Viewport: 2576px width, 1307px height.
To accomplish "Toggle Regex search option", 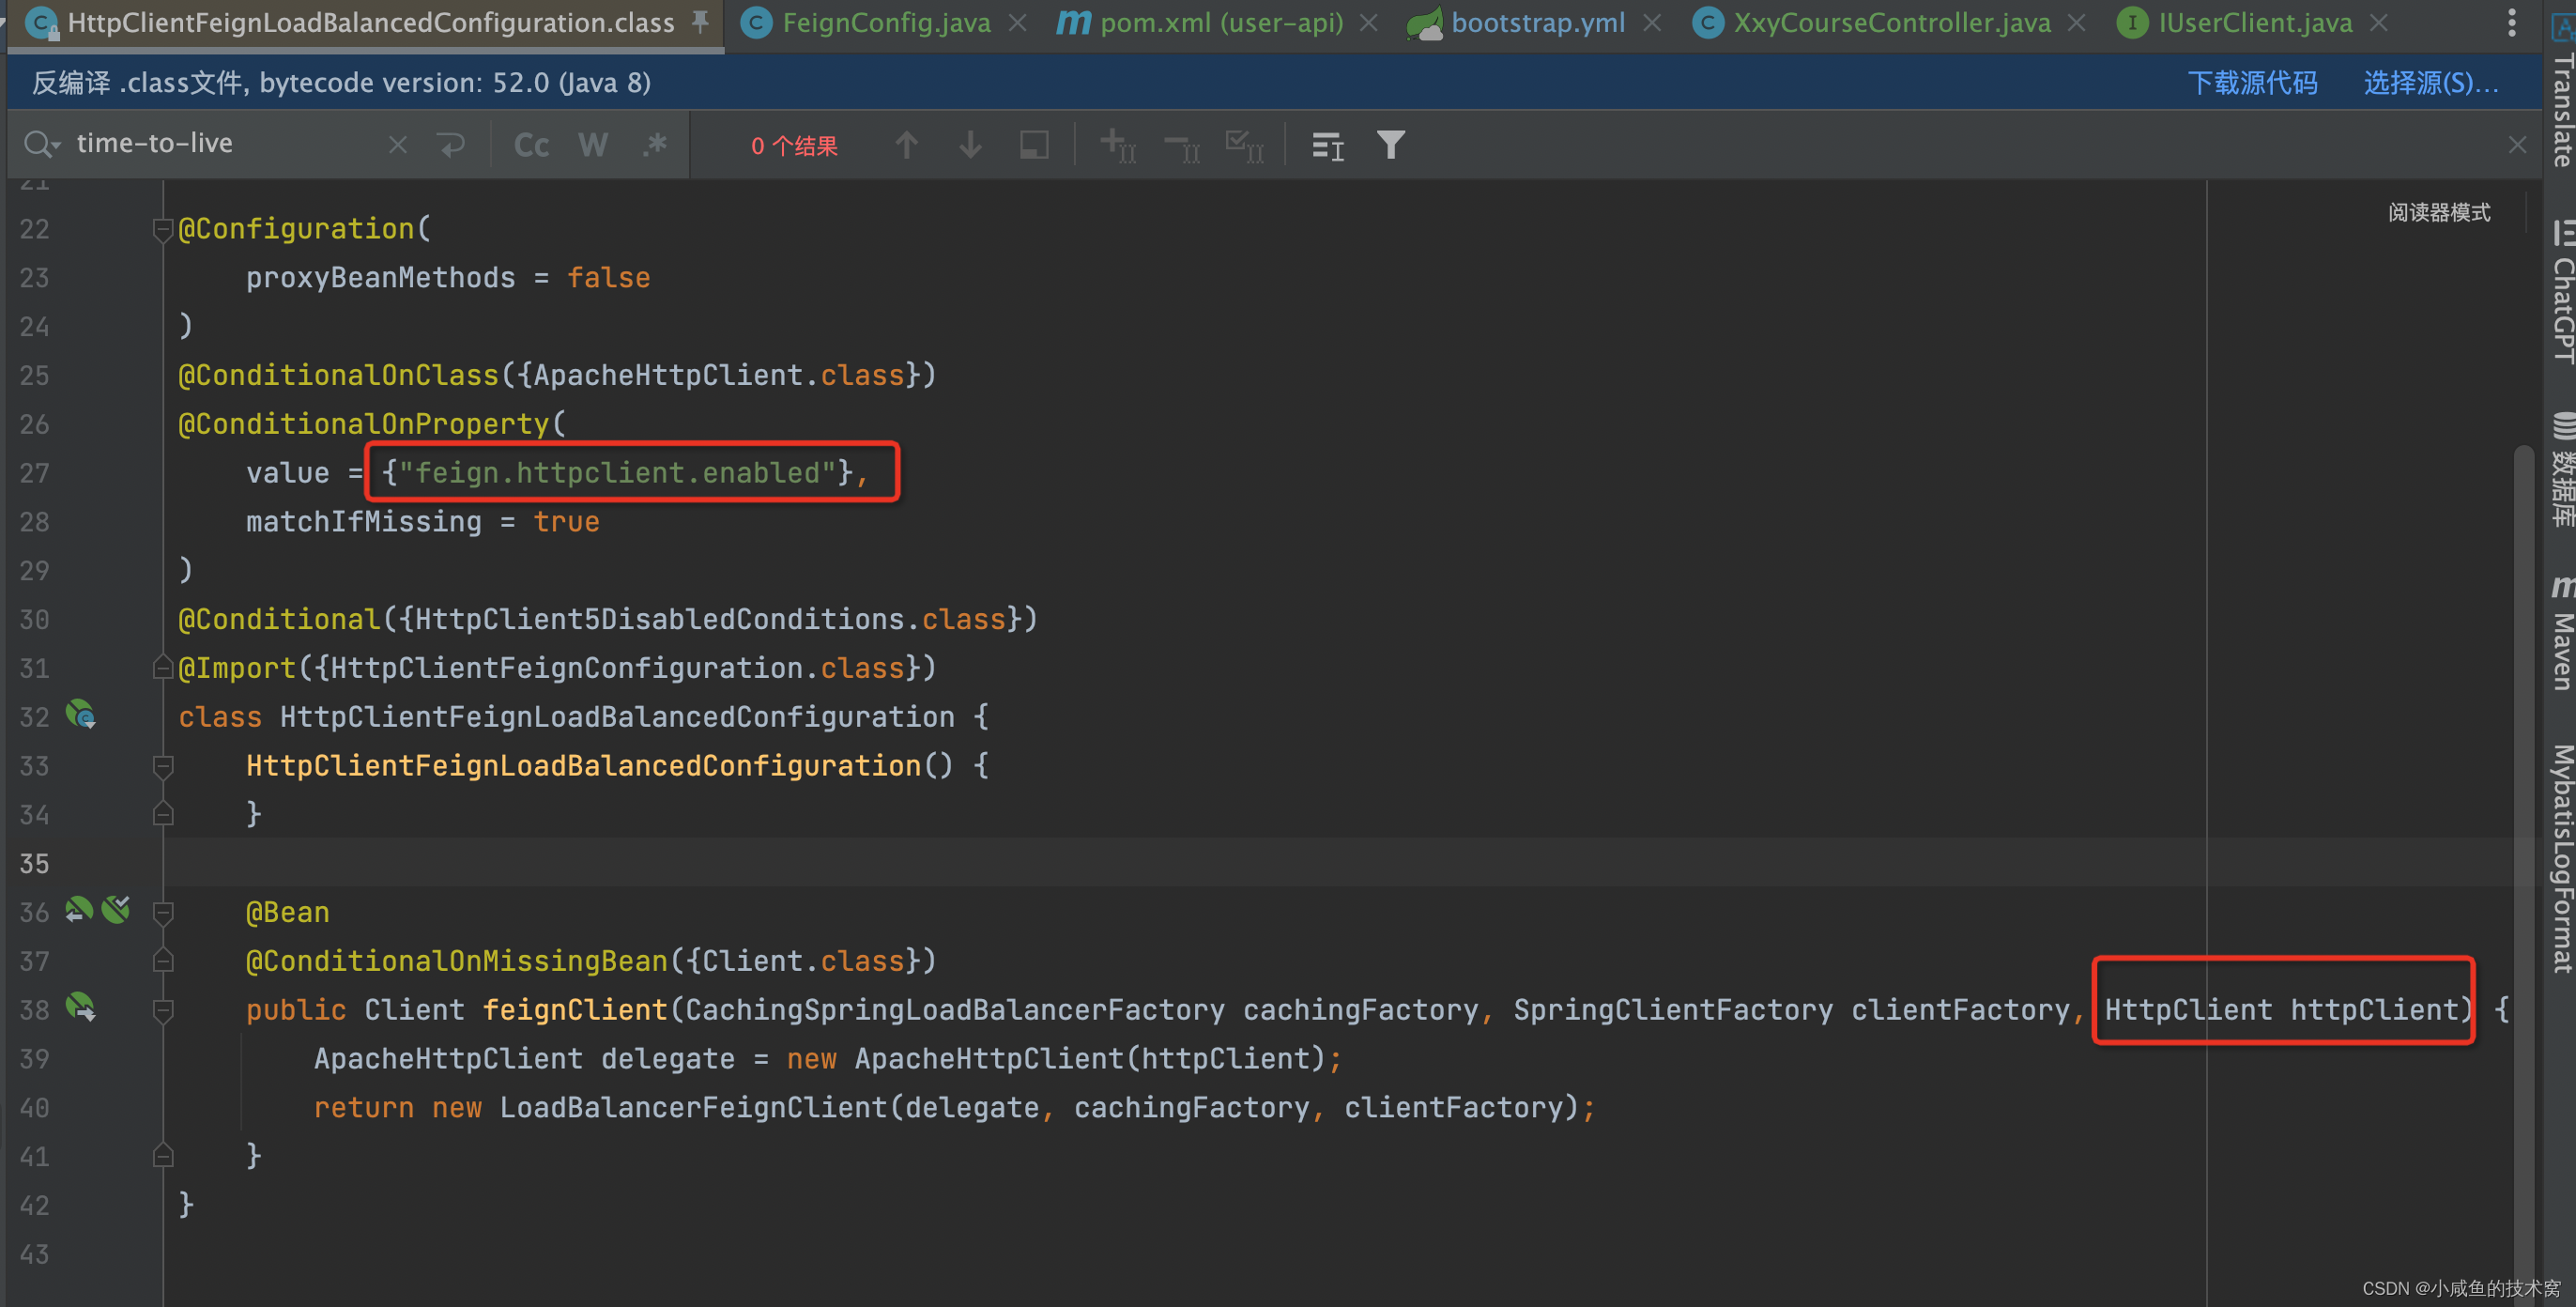I will pyautogui.click(x=655, y=145).
